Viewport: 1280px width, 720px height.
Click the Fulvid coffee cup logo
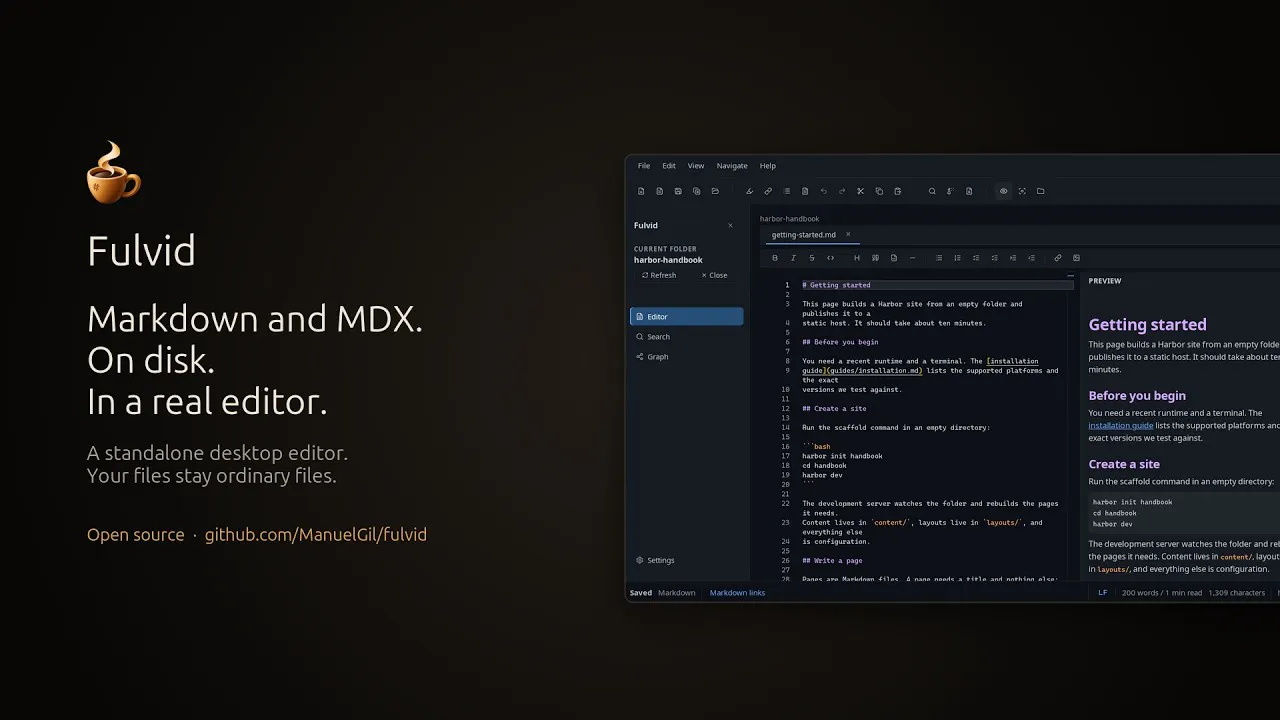[113, 172]
